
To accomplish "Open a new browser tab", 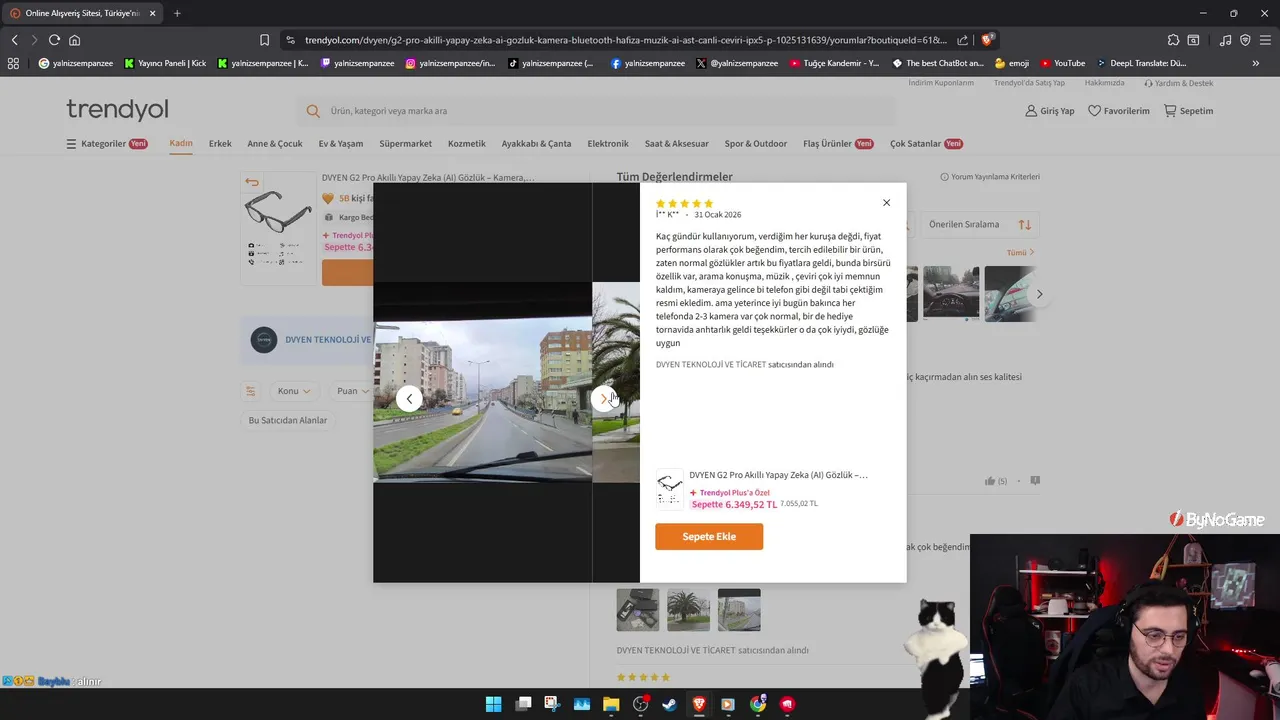I will coord(177,13).
